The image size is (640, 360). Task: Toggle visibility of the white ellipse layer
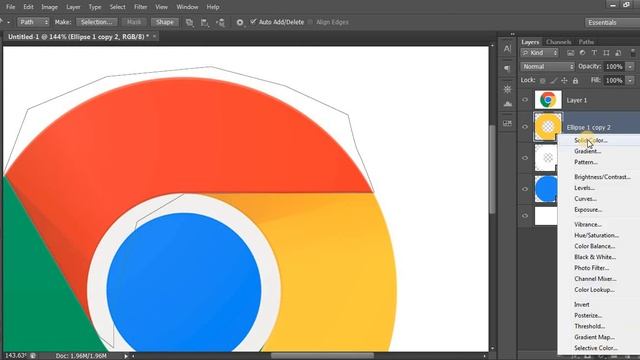coord(525,158)
